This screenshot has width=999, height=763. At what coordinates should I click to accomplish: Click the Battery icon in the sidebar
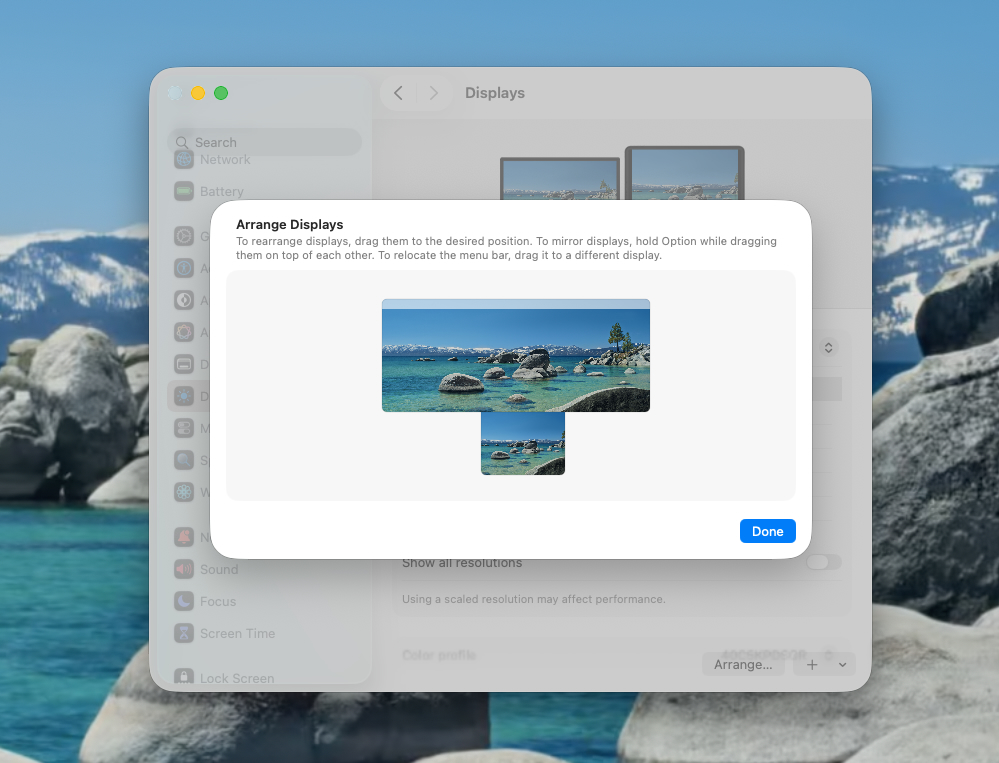[184, 191]
